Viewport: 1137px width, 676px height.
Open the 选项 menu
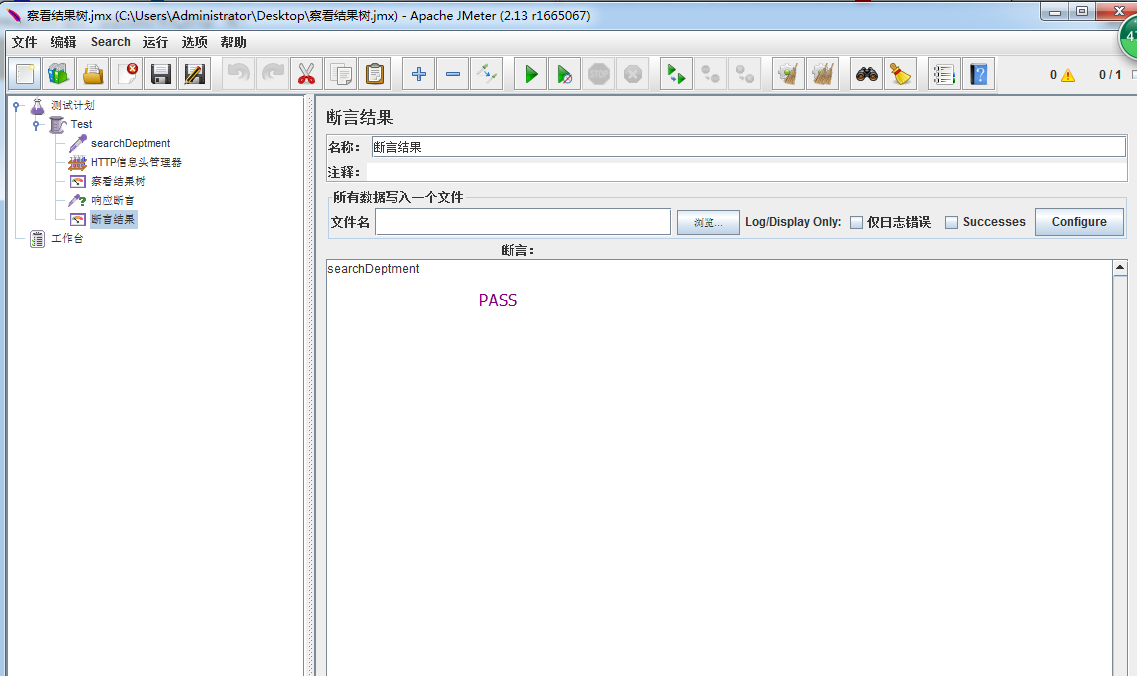(194, 42)
